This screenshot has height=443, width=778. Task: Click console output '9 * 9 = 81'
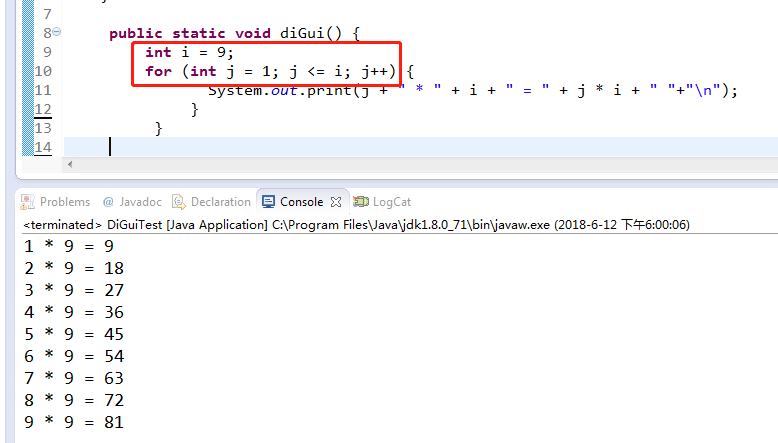click(74, 422)
